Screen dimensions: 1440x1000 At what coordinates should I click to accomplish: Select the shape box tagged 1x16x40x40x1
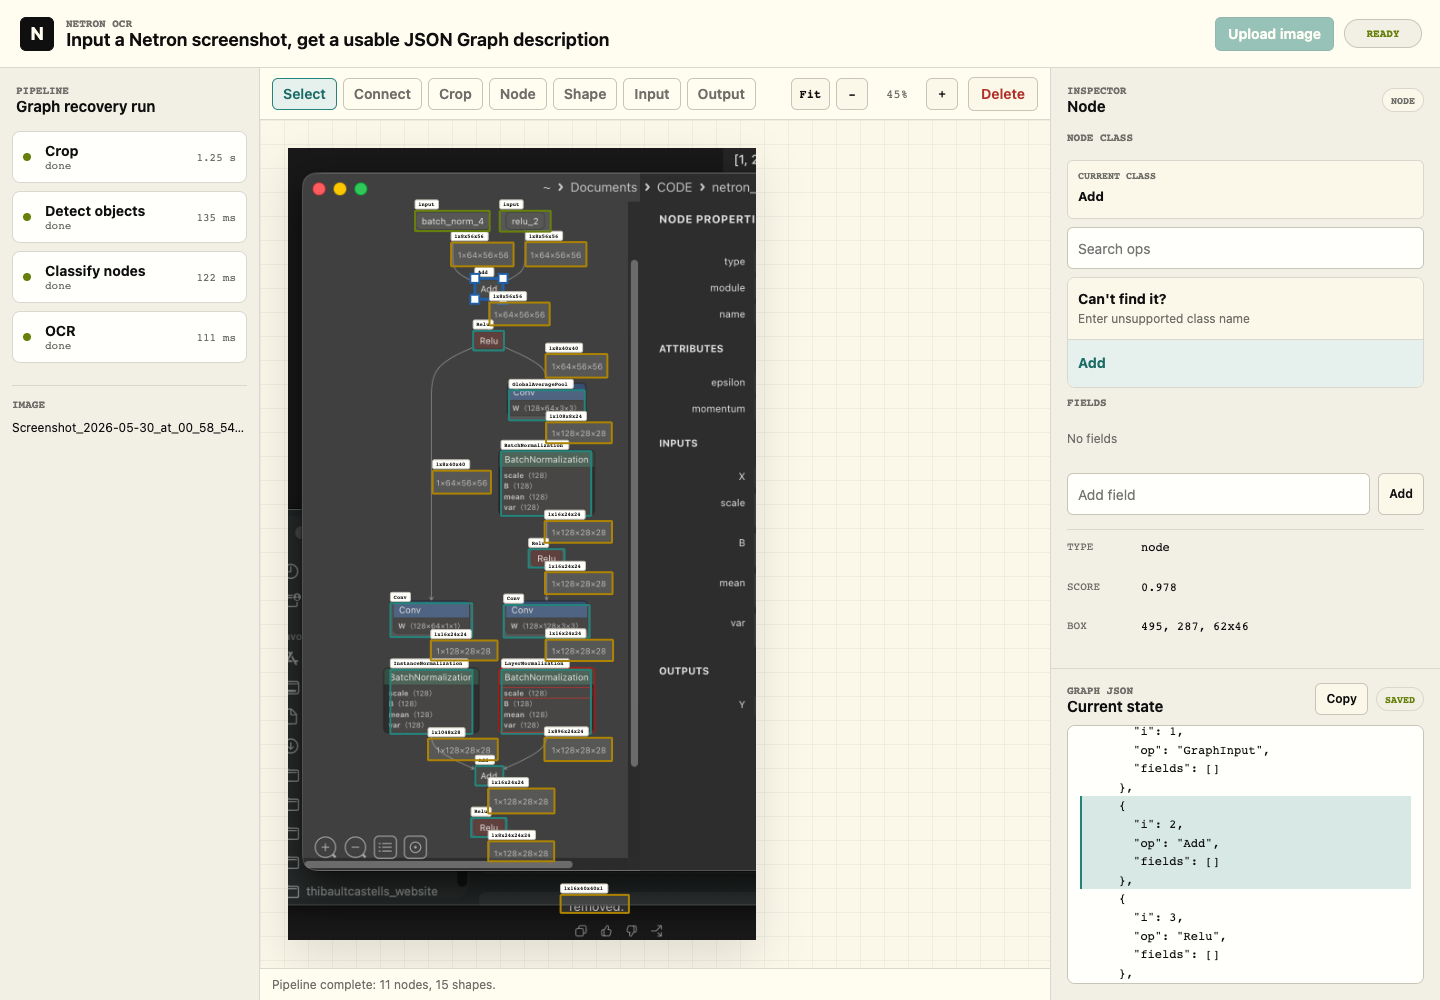(594, 905)
